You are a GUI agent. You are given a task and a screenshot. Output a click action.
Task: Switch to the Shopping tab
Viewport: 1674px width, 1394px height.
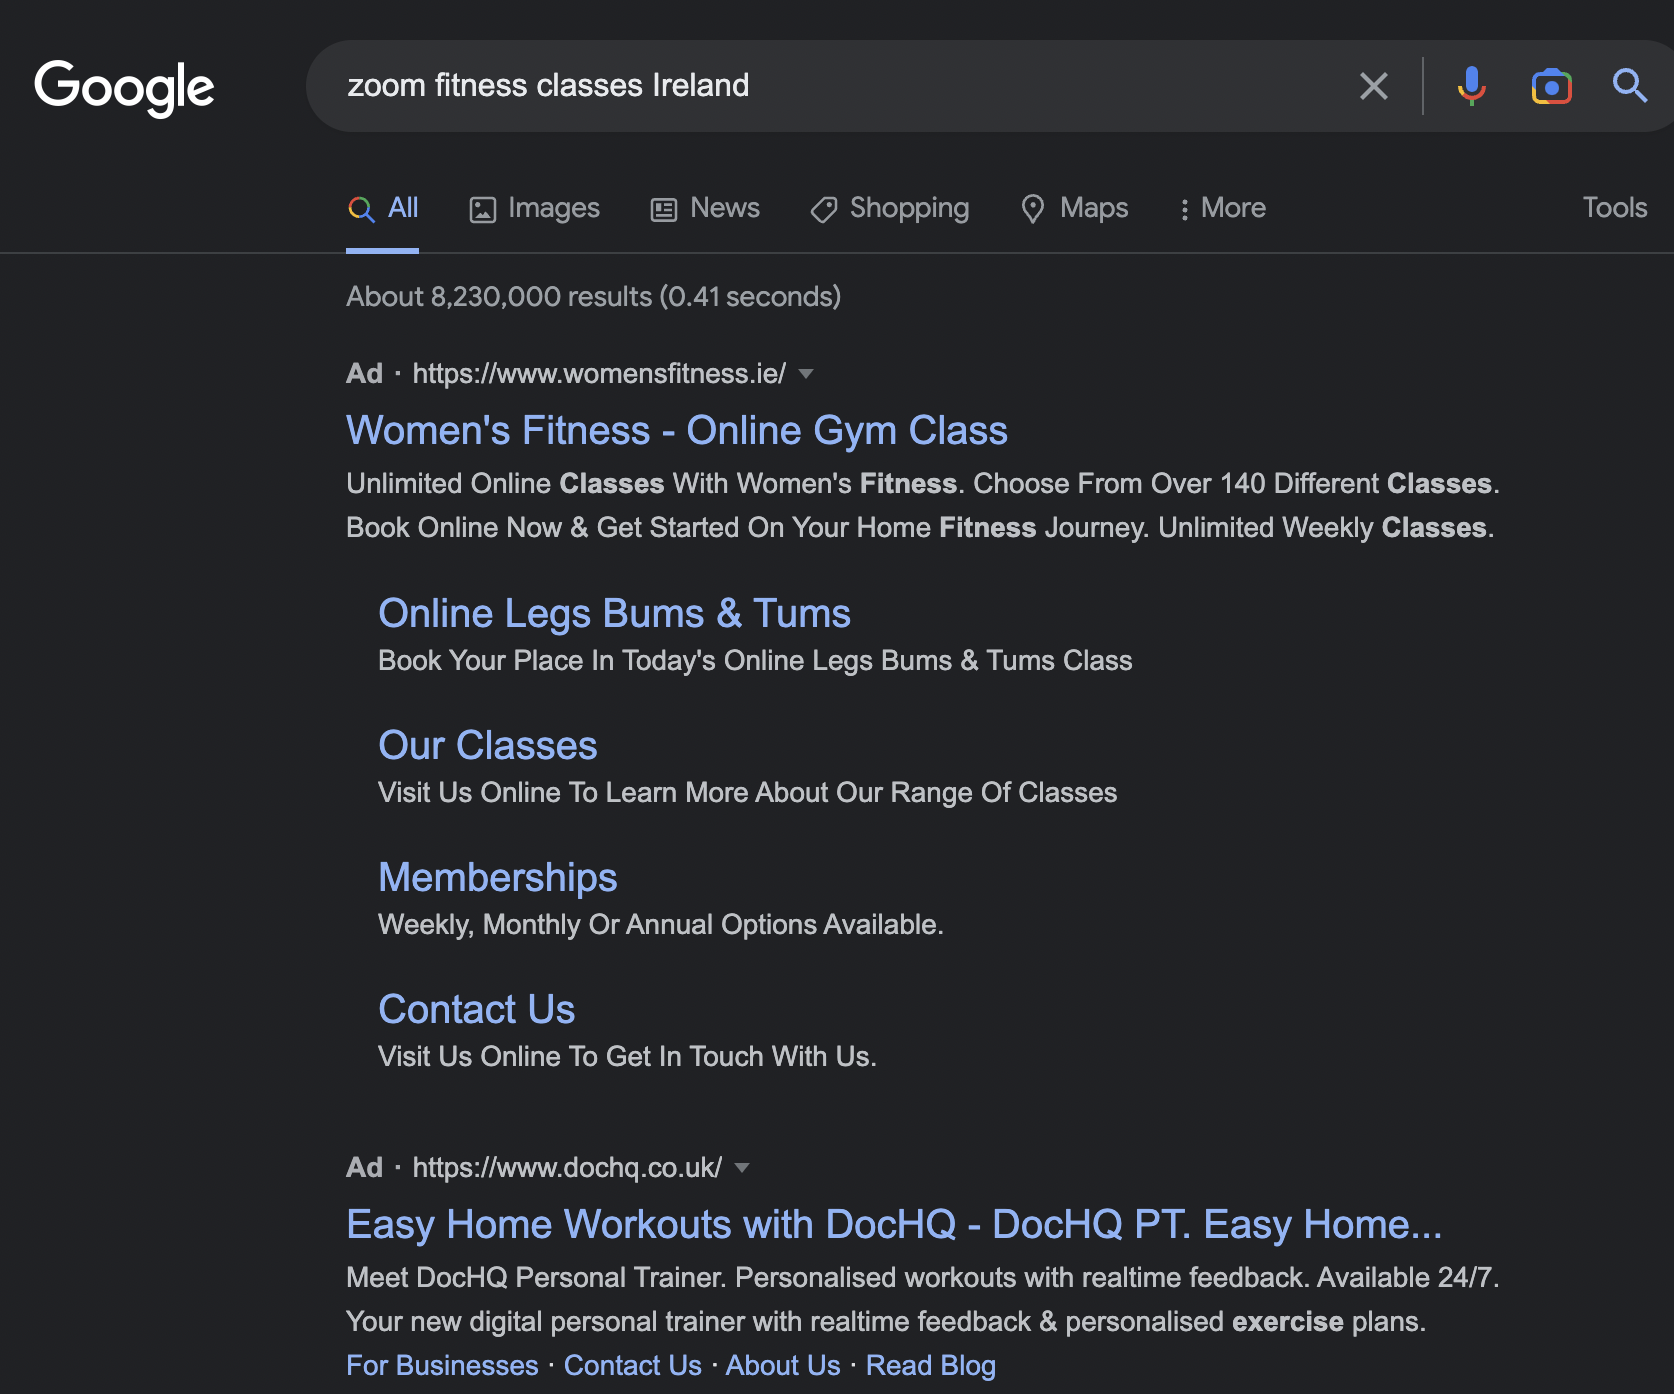[889, 208]
